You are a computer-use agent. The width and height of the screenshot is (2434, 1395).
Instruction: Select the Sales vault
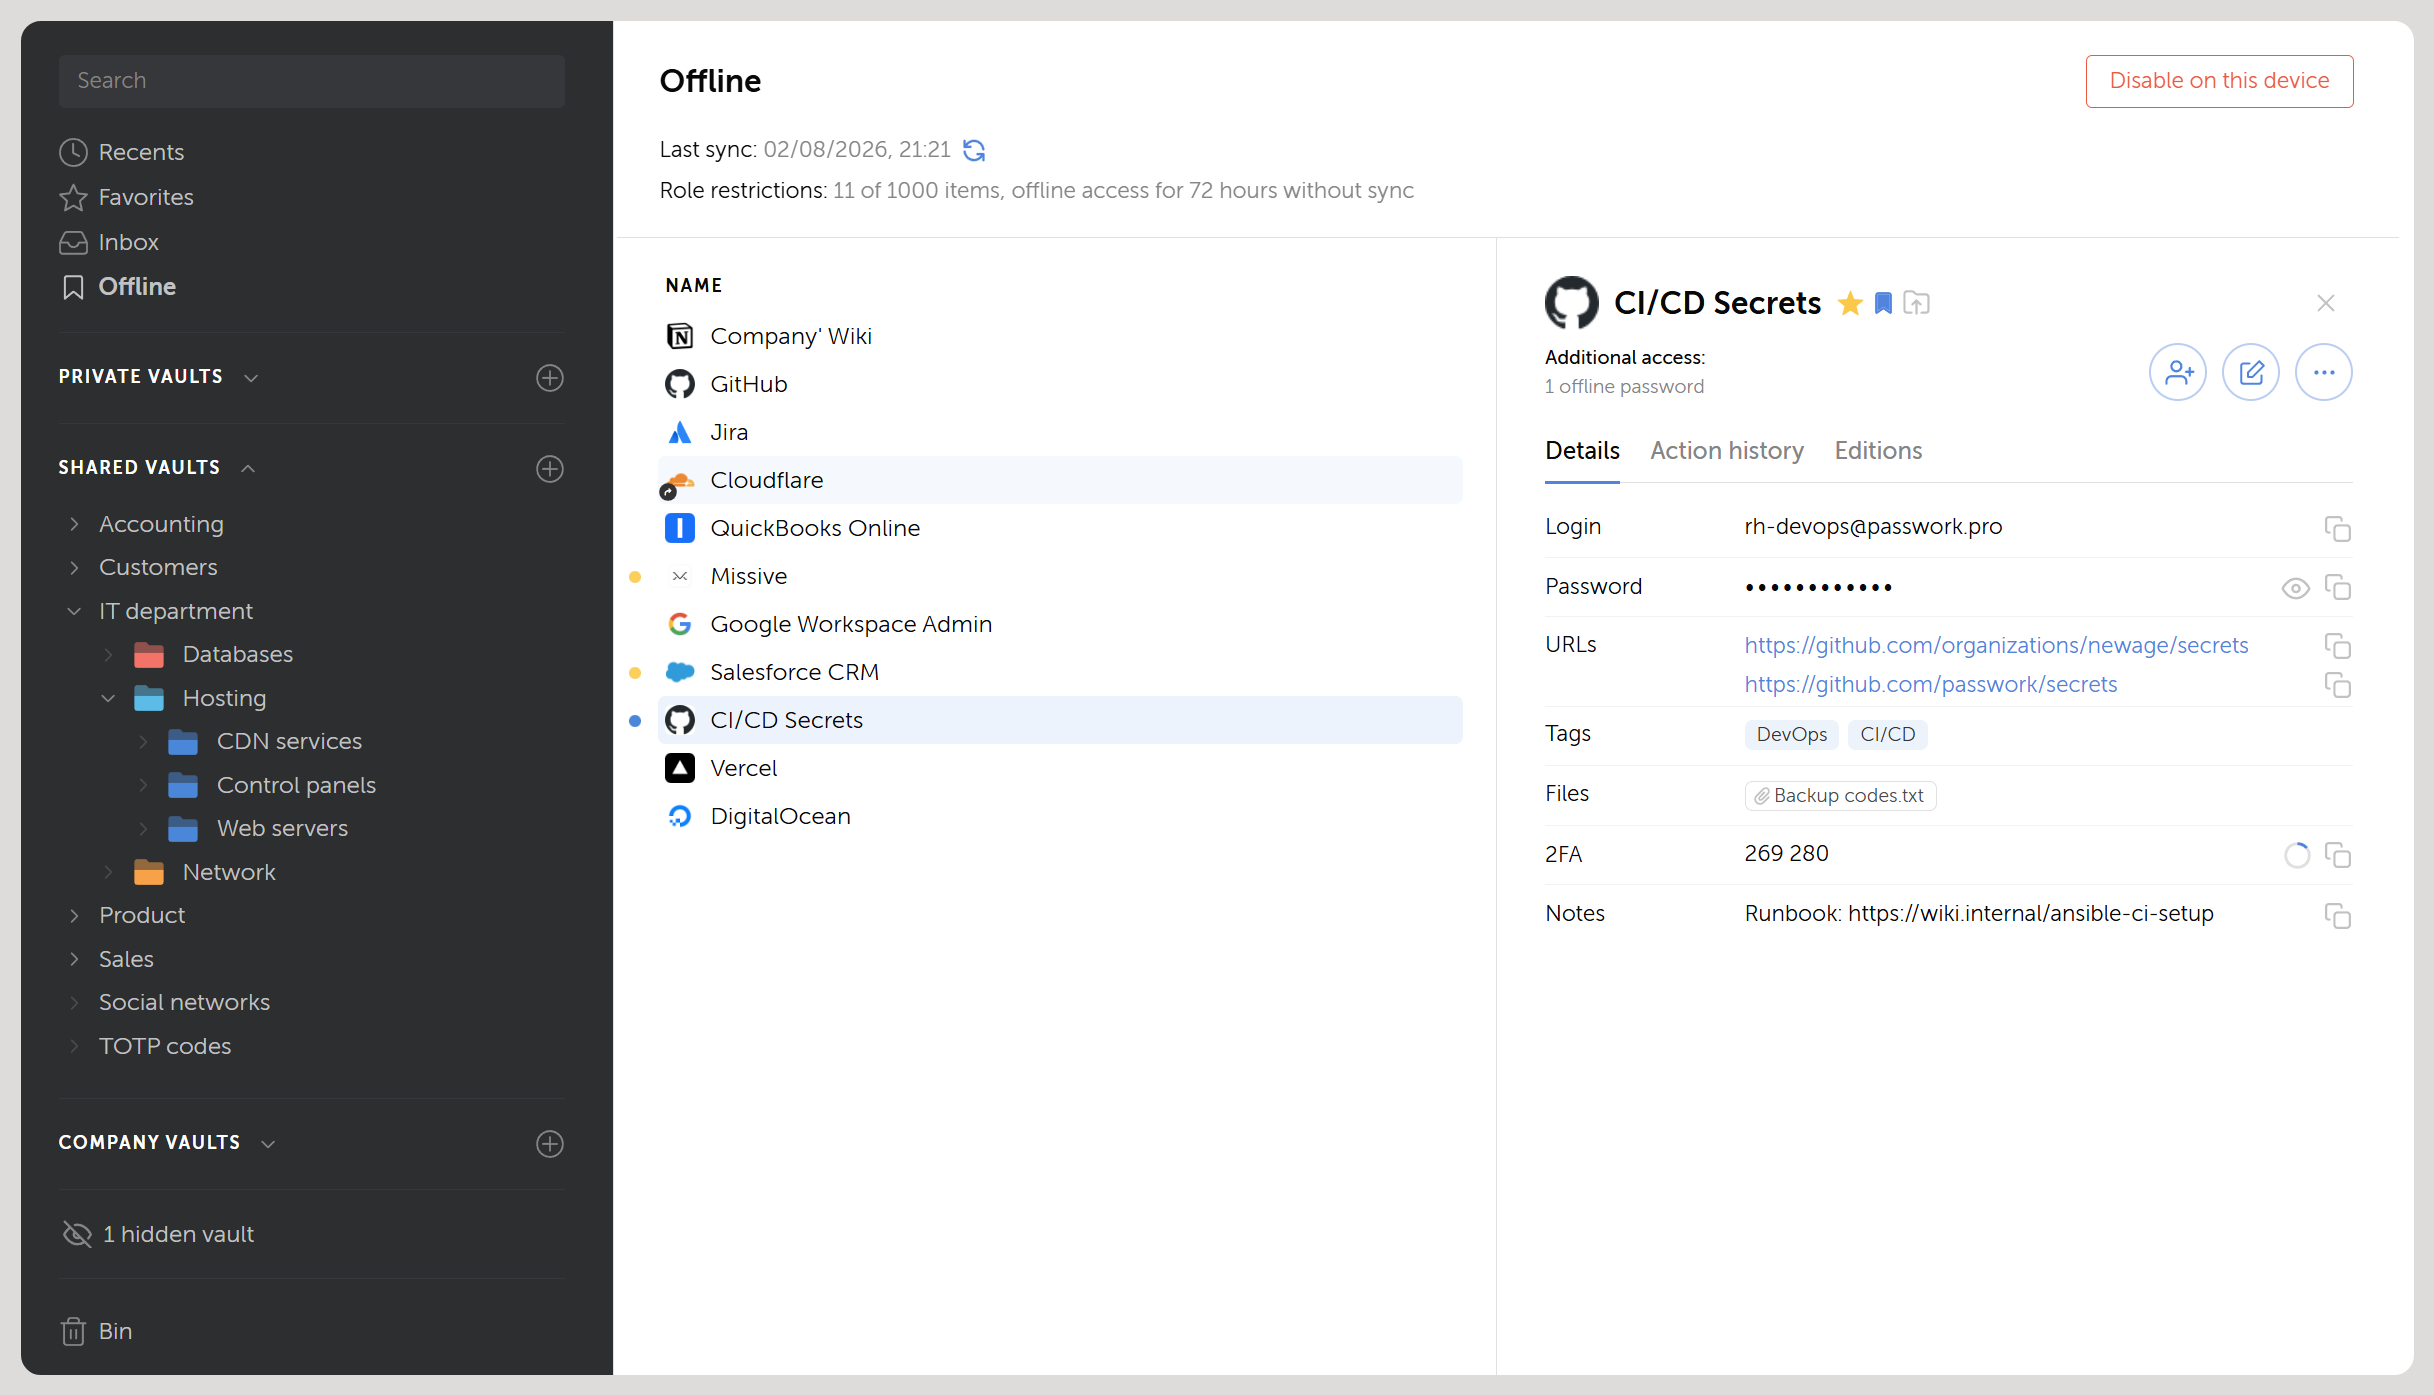[126, 959]
